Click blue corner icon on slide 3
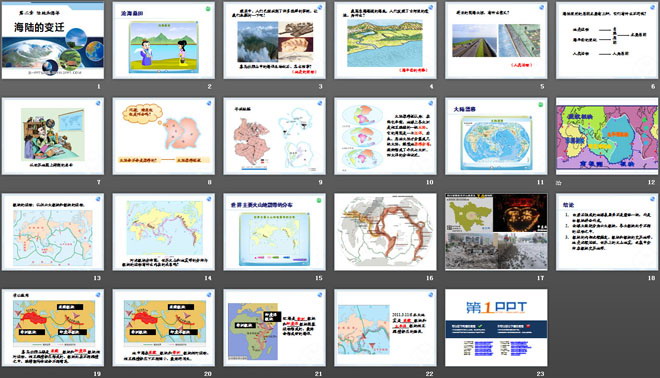This screenshot has height=378, width=660. [x=319, y=8]
